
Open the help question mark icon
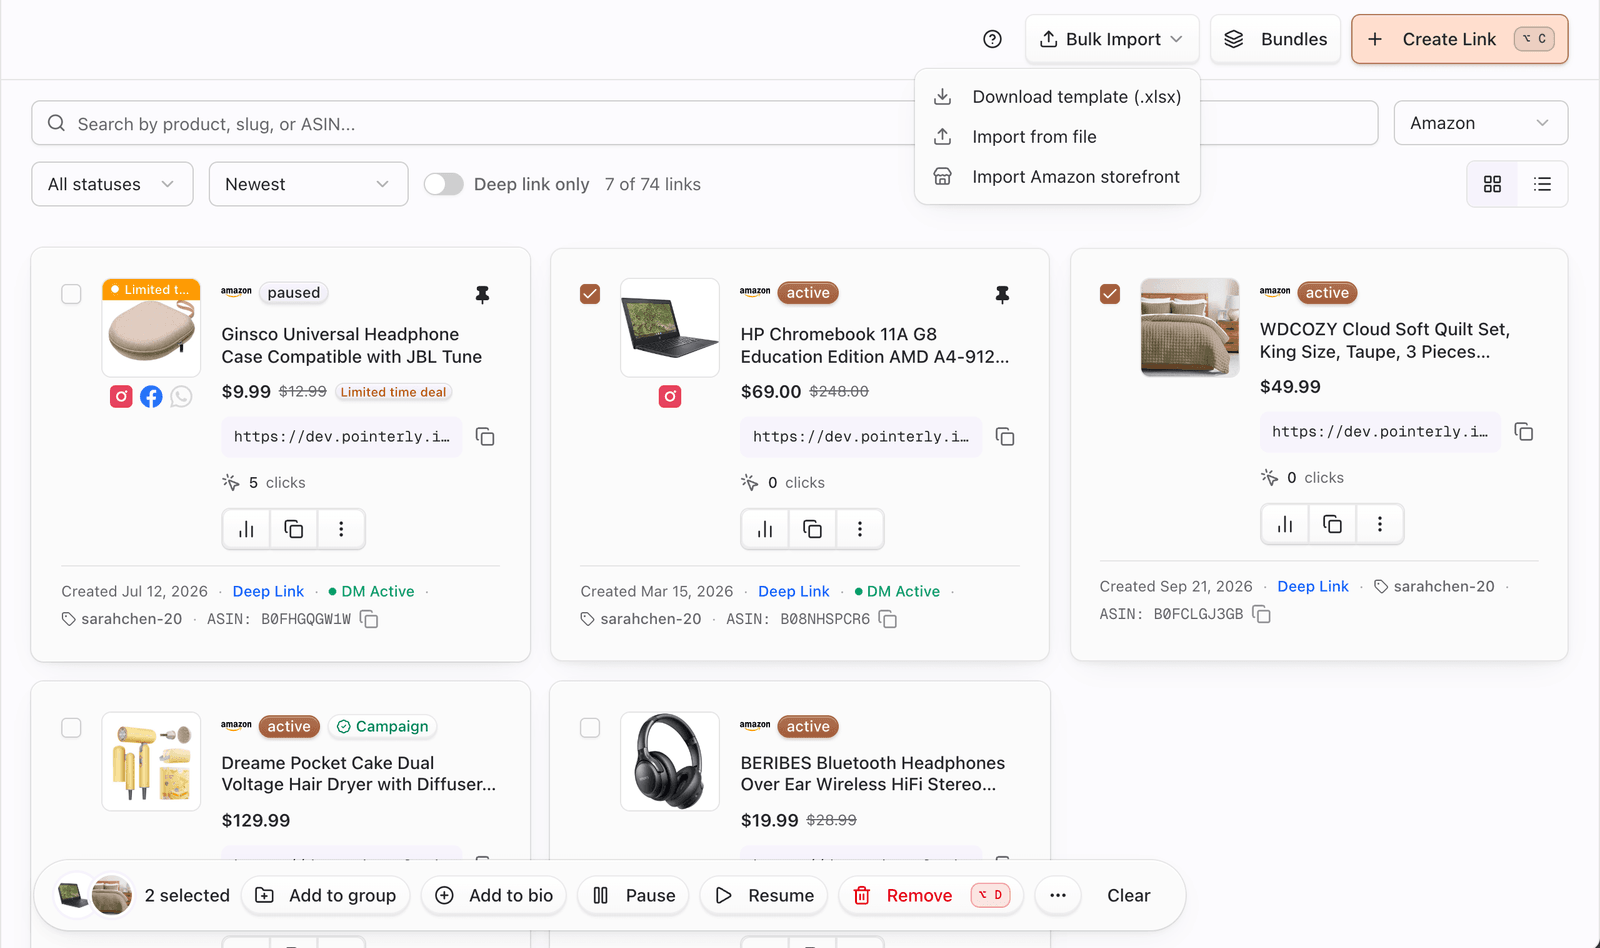[x=992, y=39]
